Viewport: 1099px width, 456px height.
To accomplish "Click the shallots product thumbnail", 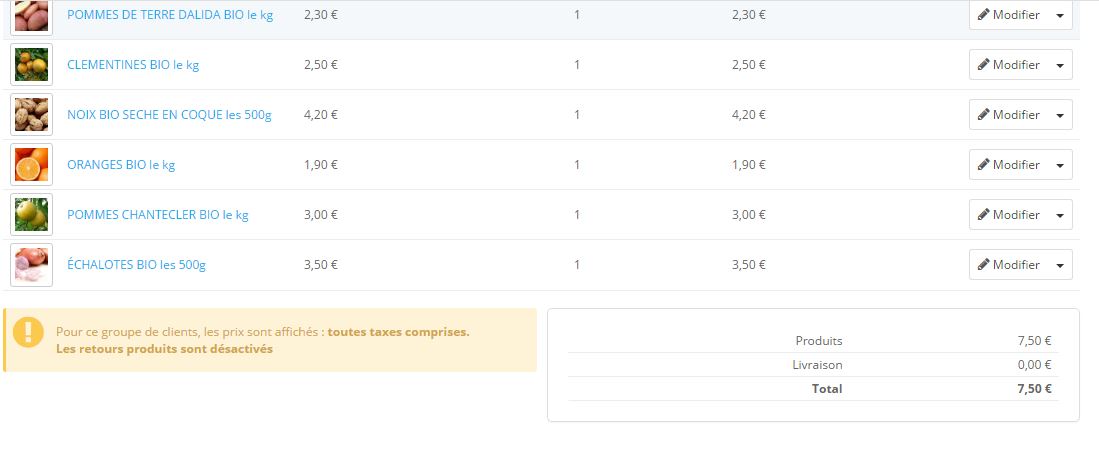I will point(31,265).
